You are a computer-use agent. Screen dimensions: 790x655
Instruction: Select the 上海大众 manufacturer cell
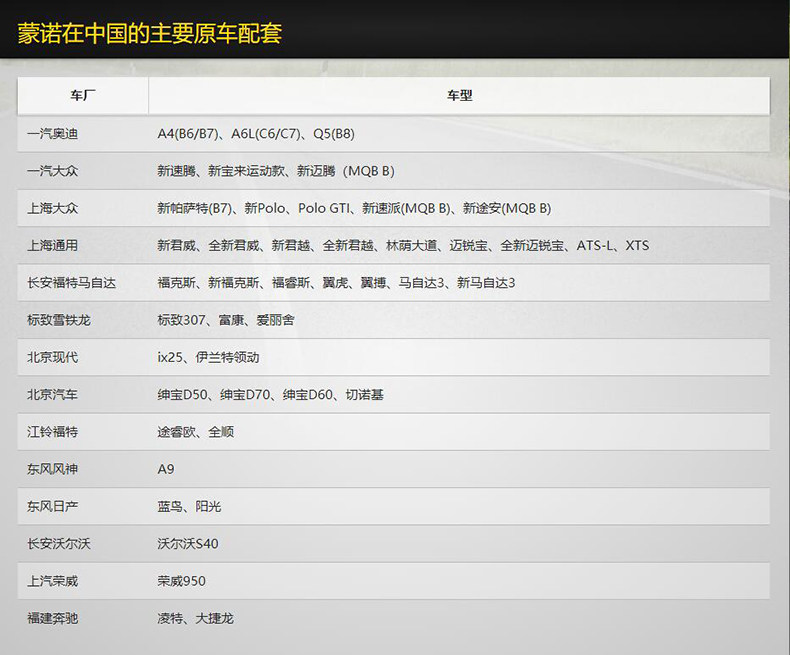83,209
